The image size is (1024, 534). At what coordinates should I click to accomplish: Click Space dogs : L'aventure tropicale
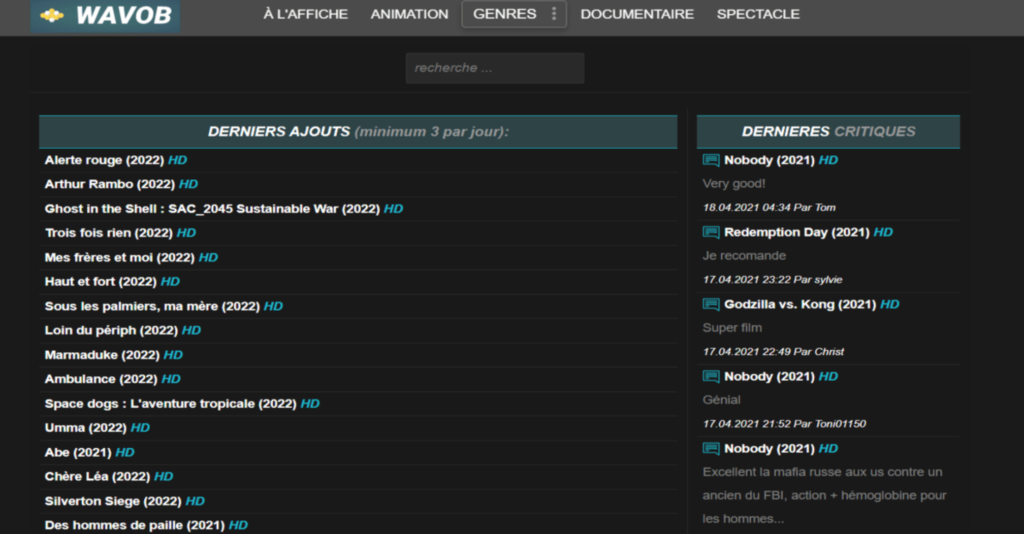[x=170, y=404]
